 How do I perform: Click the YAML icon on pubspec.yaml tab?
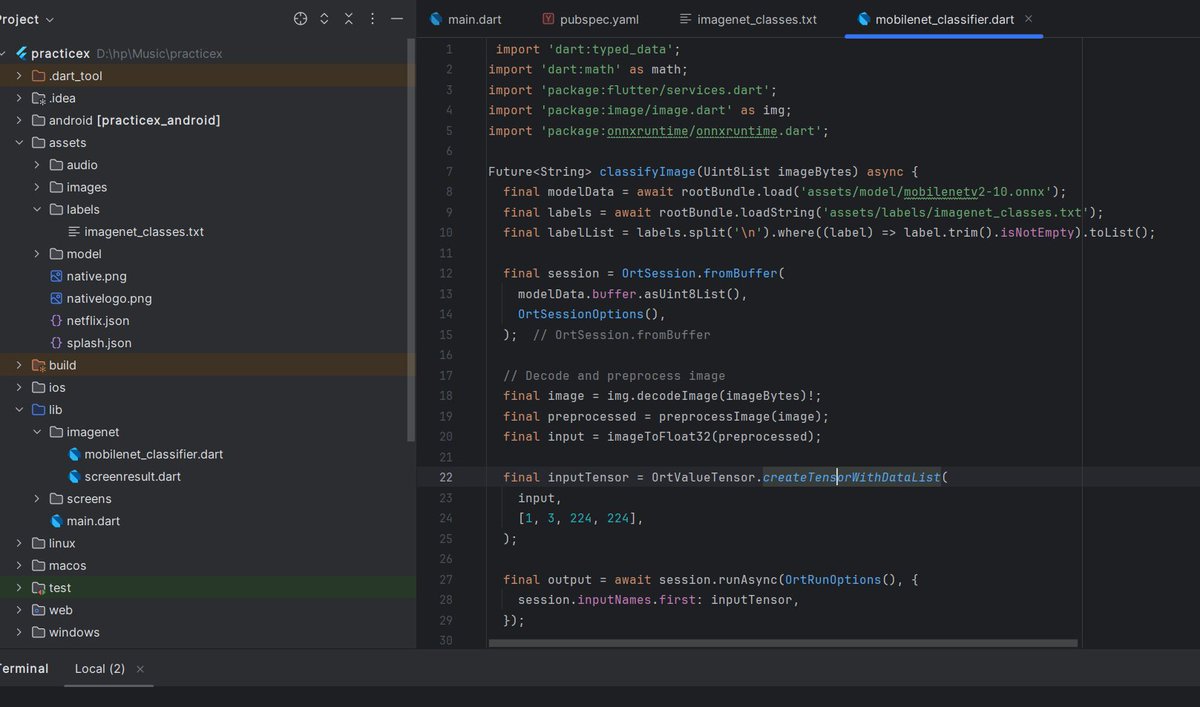tap(549, 19)
